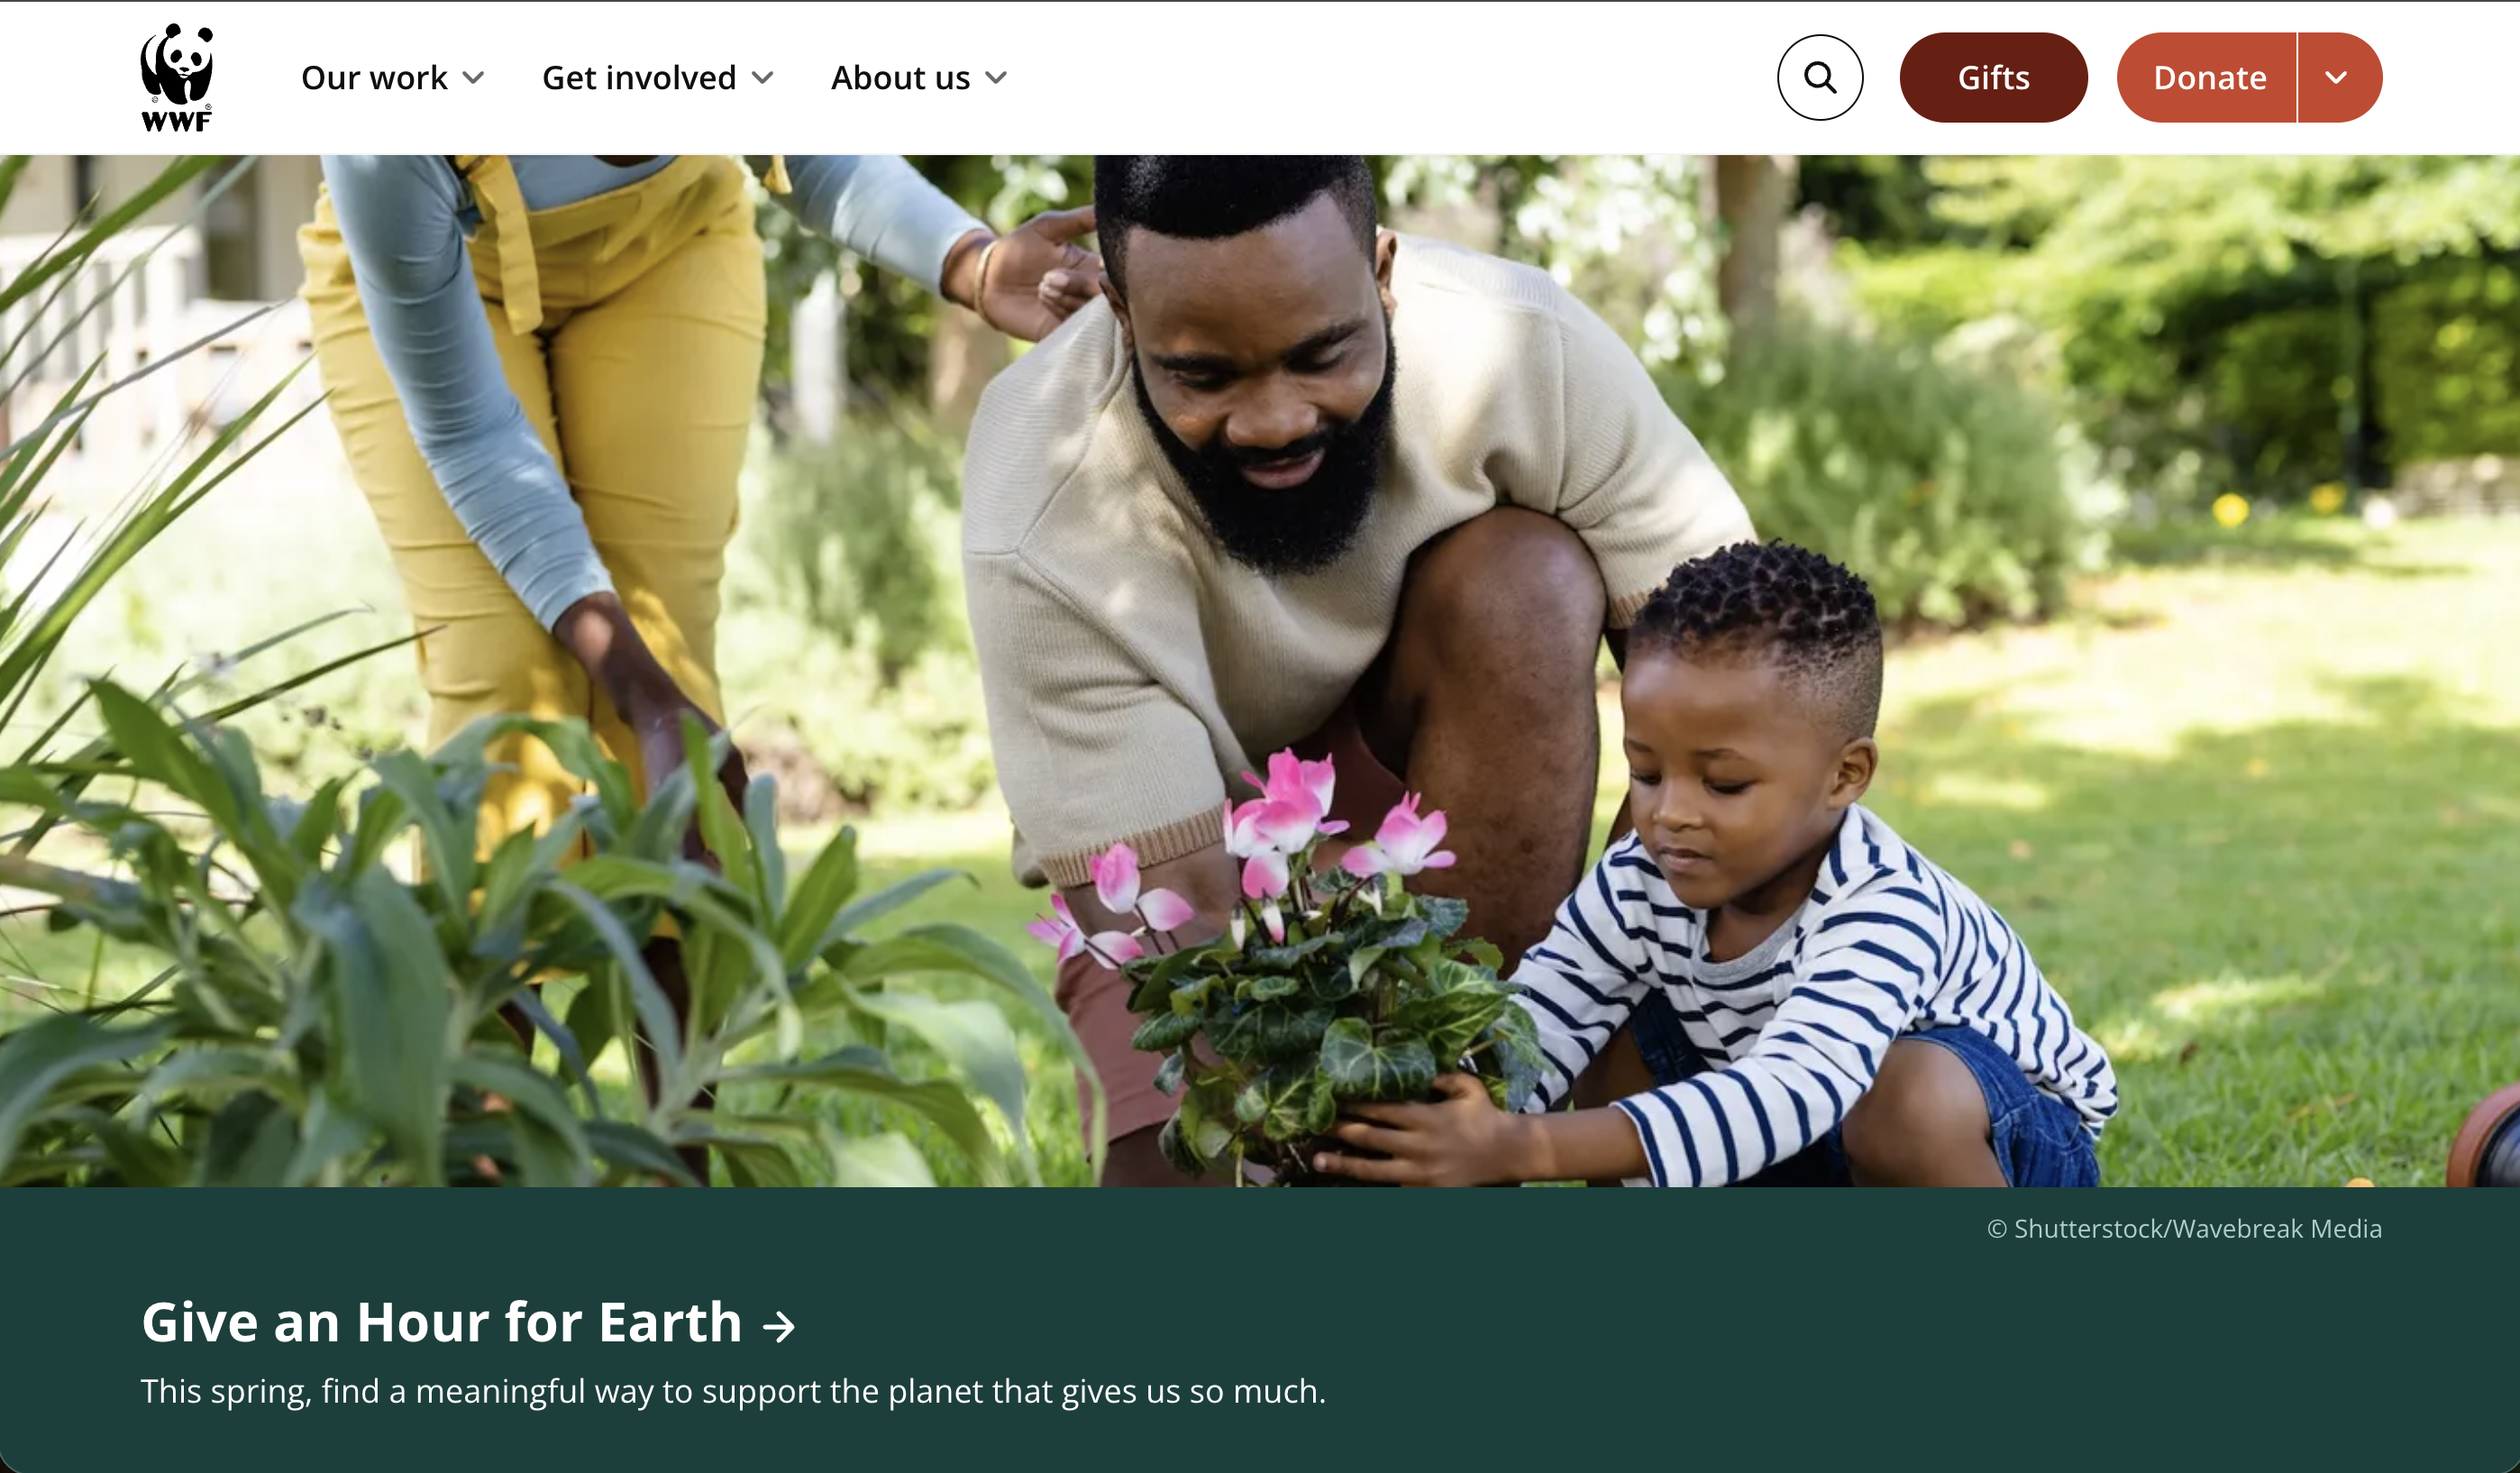Click the Donate button

2207,78
